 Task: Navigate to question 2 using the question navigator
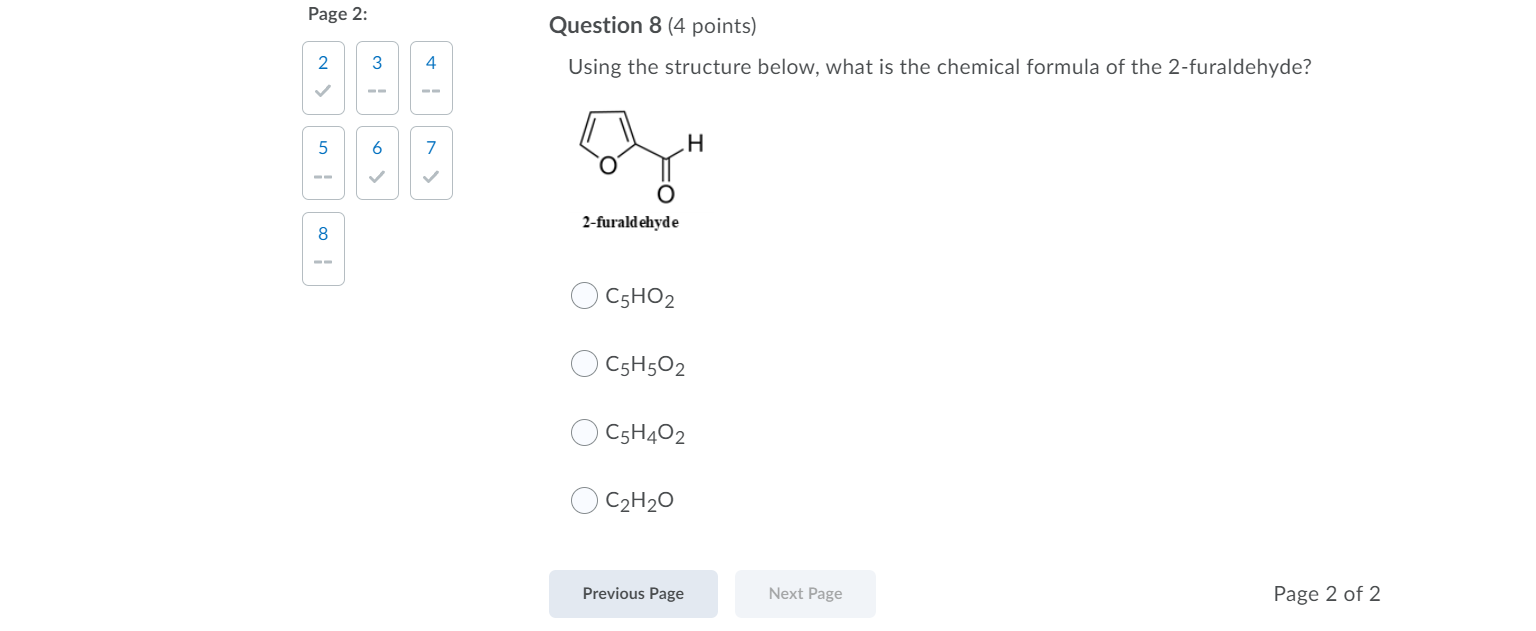pyautogui.click(x=322, y=77)
